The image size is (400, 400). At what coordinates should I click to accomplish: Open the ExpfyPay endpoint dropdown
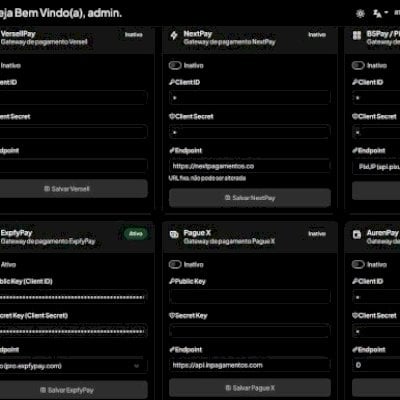[73, 366]
